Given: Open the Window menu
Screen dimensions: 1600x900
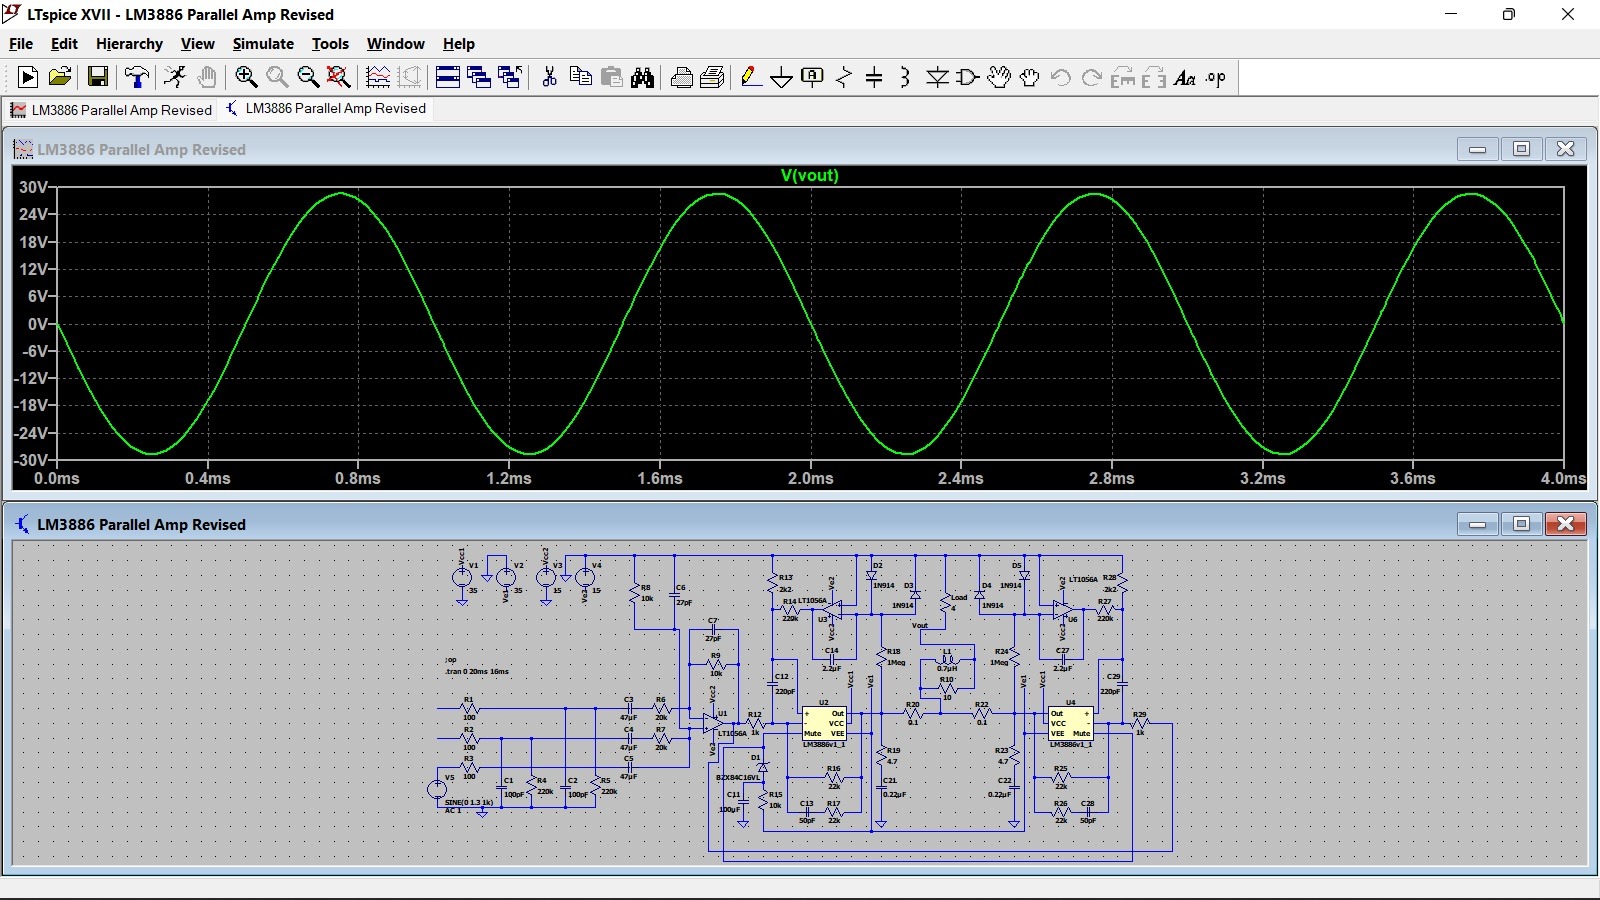Looking at the screenshot, I should (x=395, y=44).
